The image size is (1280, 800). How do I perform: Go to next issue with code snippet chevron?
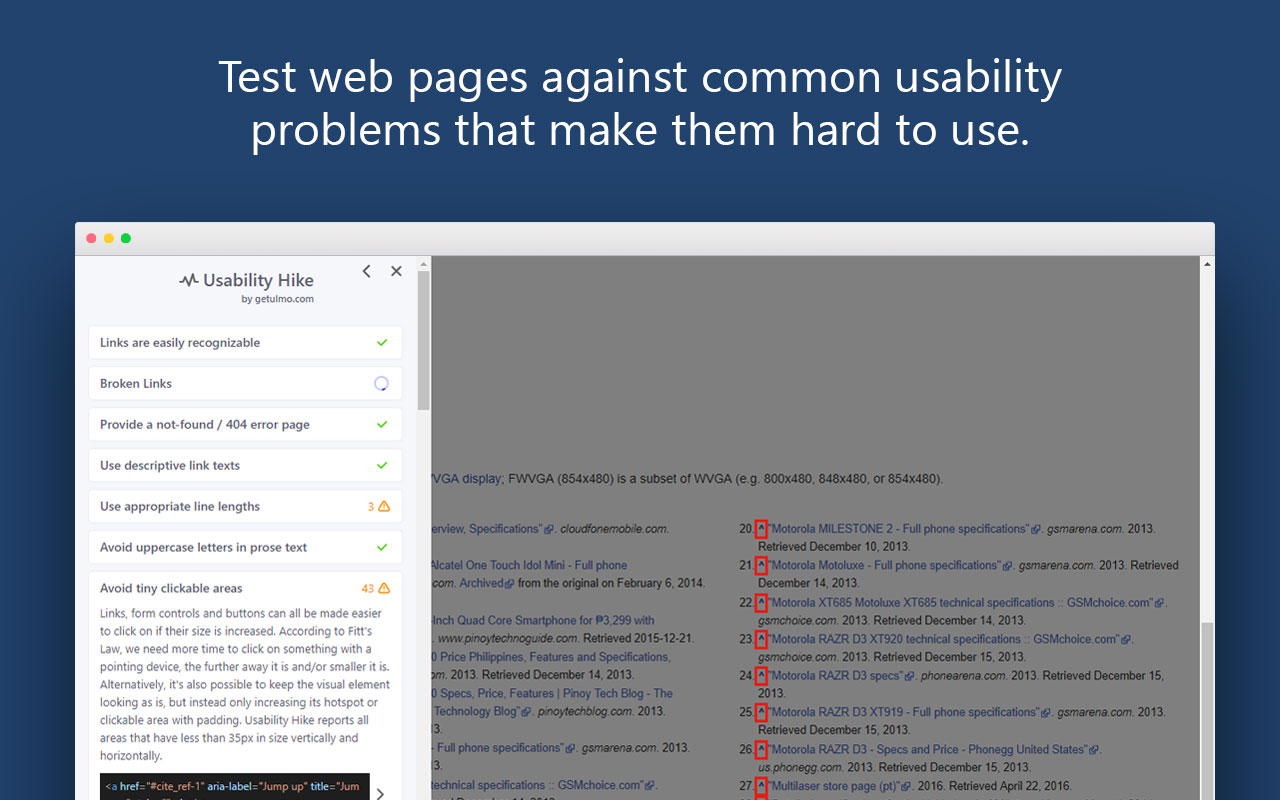tap(380, 793)
